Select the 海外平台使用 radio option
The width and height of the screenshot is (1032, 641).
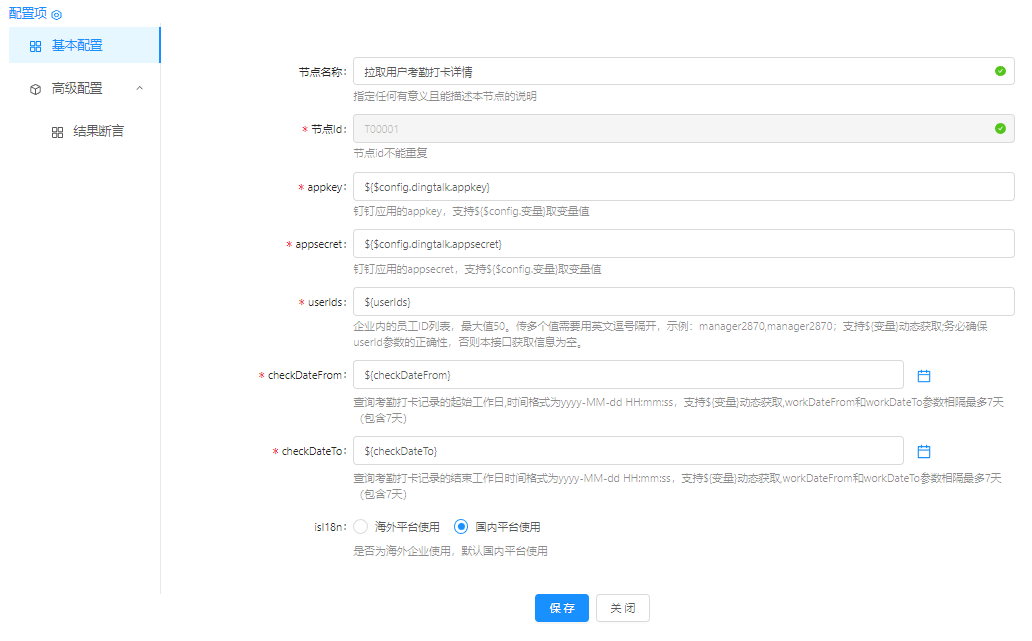coord(361,526)
